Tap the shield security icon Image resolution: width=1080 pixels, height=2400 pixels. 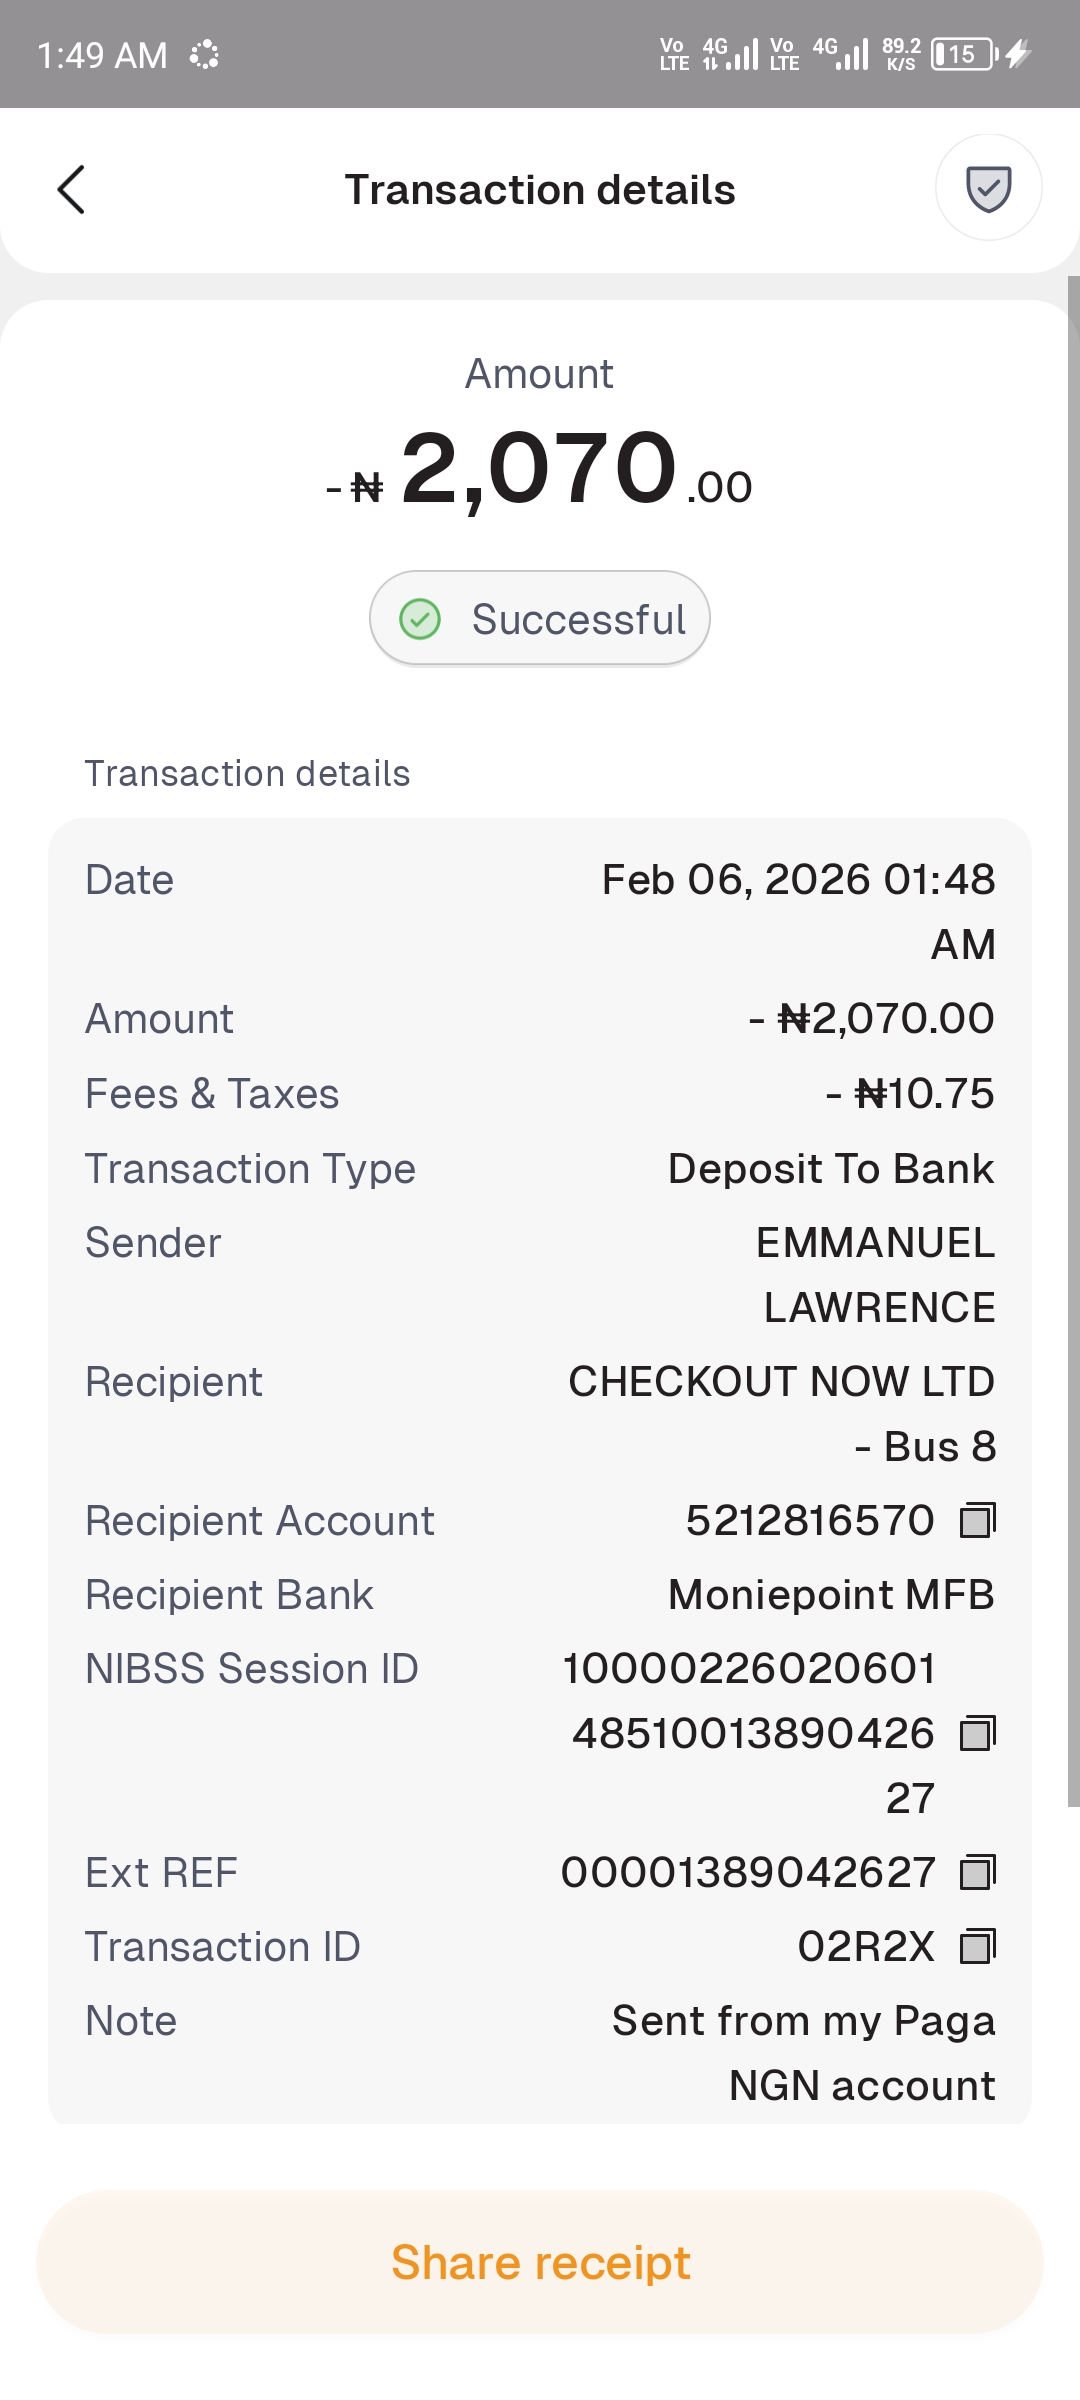(988, 188)
